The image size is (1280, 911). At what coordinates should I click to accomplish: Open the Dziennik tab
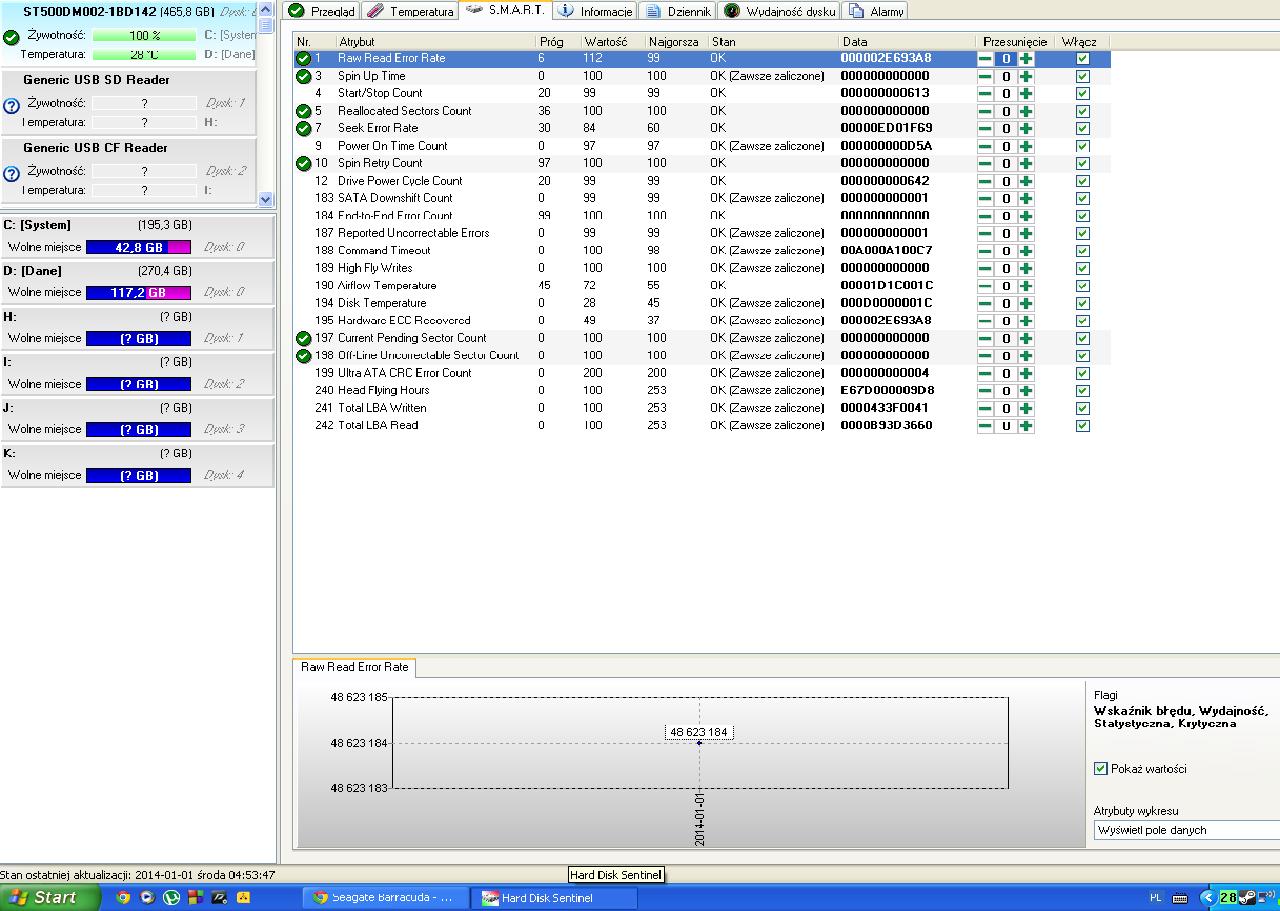[678, 11]
